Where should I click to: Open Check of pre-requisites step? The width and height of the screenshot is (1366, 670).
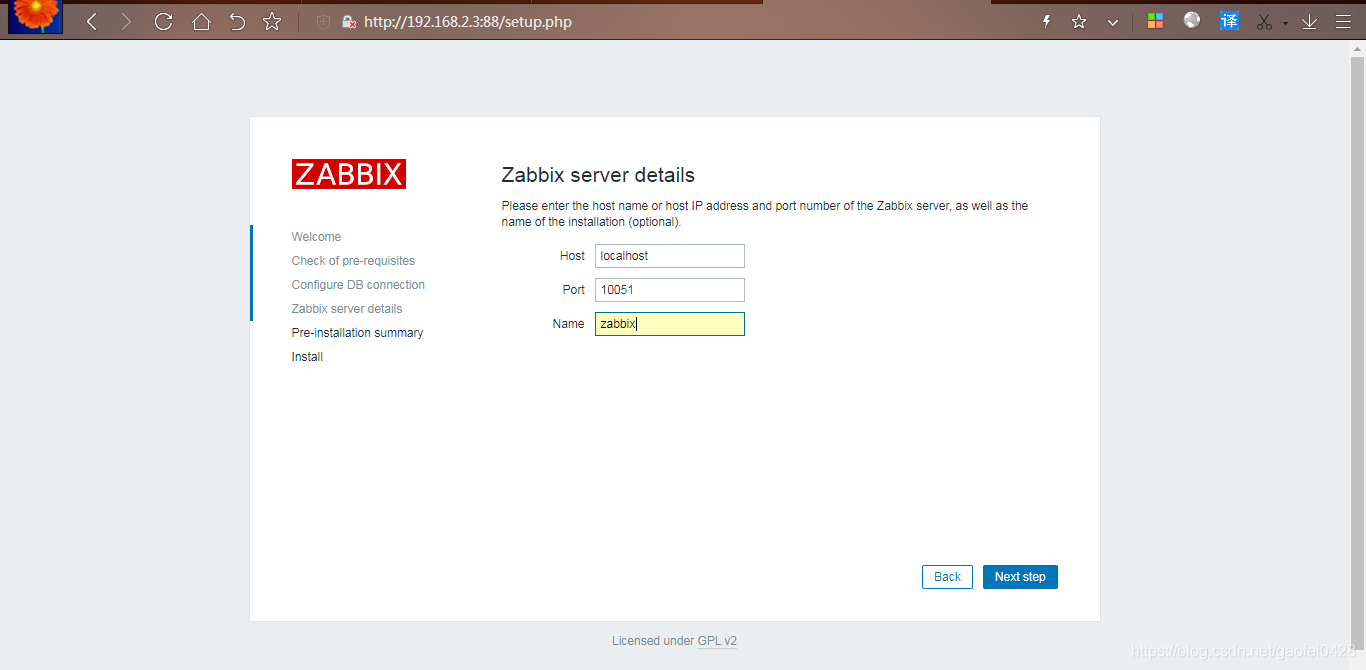353,260
